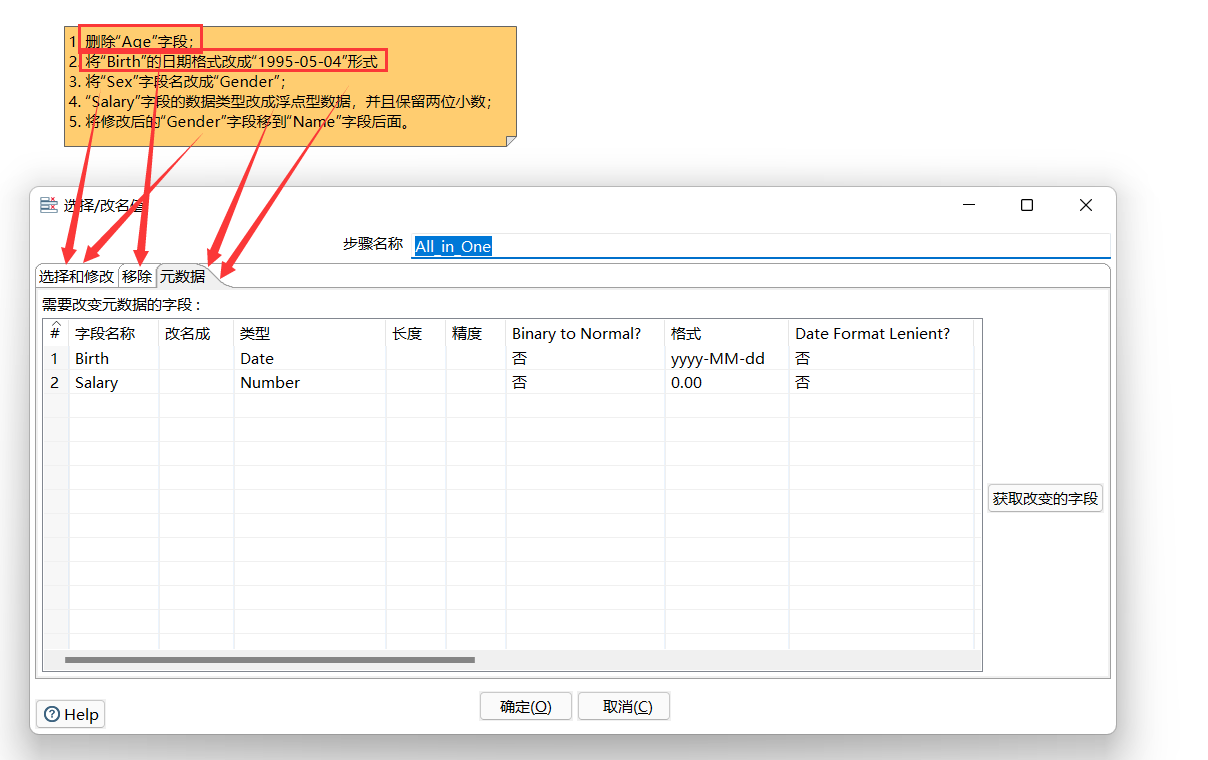Select the Birth field name cell
Screen dimensions: 1208x760
click(x=113, y=358)
